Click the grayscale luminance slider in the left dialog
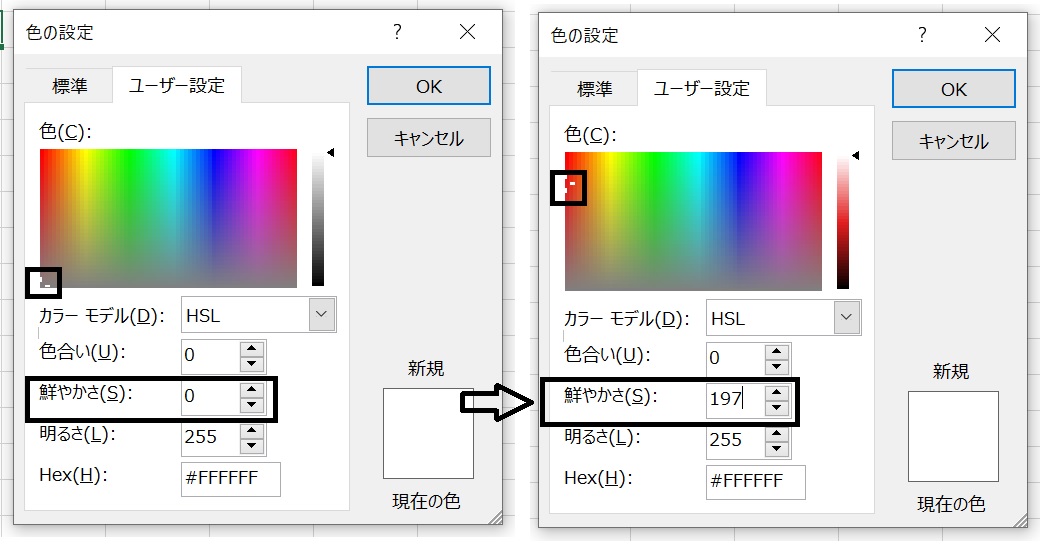 [x=318, y=218]
